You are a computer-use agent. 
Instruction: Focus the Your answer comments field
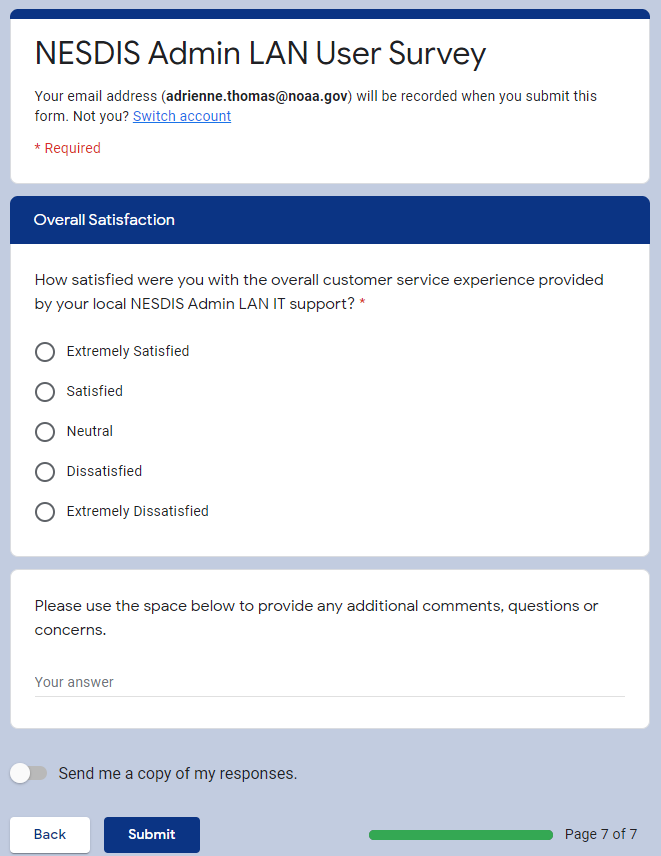(x=329, y=682)
